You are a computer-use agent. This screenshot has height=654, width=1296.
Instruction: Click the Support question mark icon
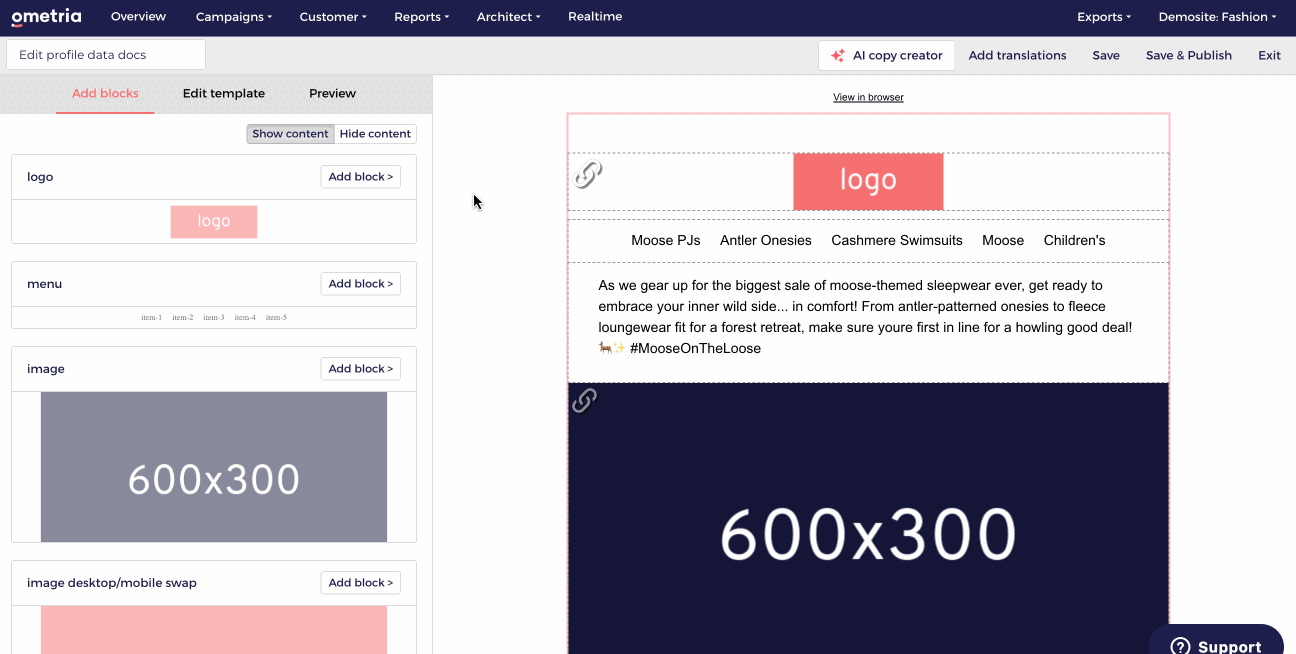(x=1180, y=645)
